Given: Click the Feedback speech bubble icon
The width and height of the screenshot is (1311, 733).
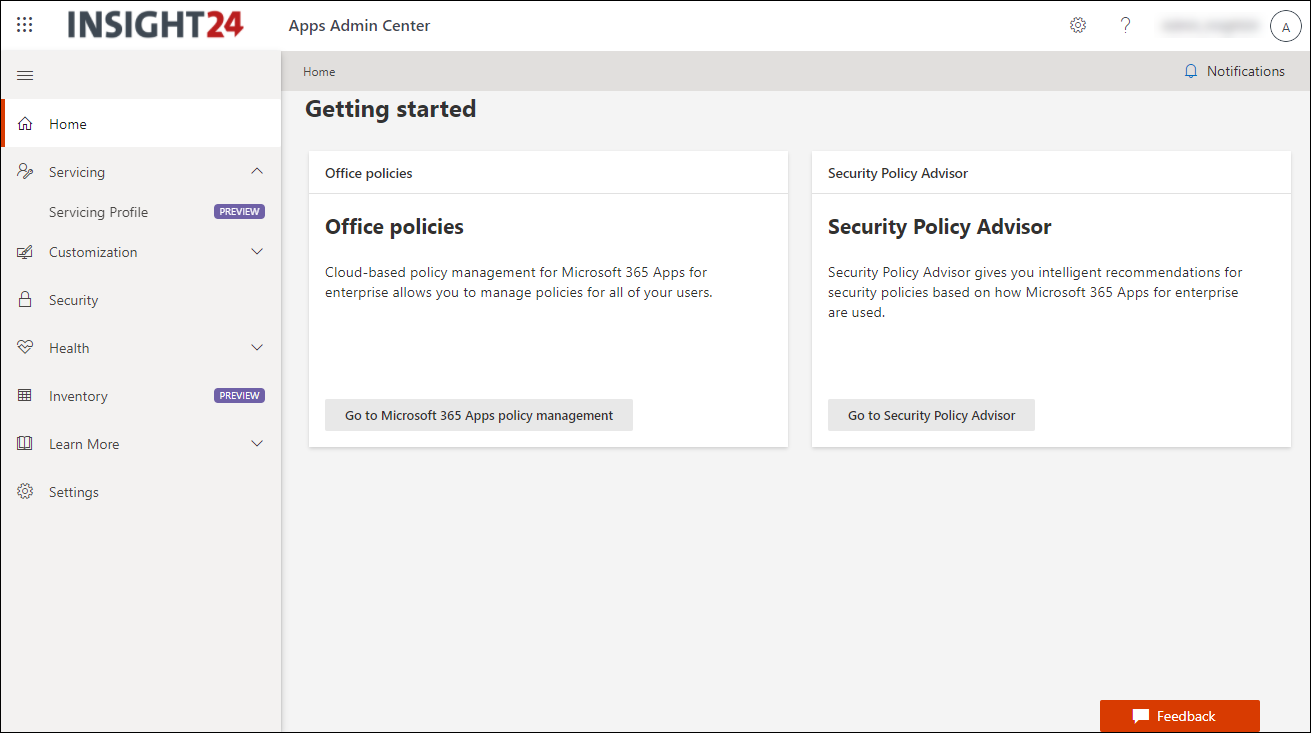Looking at the screenshot, I should pos(1141,716).
